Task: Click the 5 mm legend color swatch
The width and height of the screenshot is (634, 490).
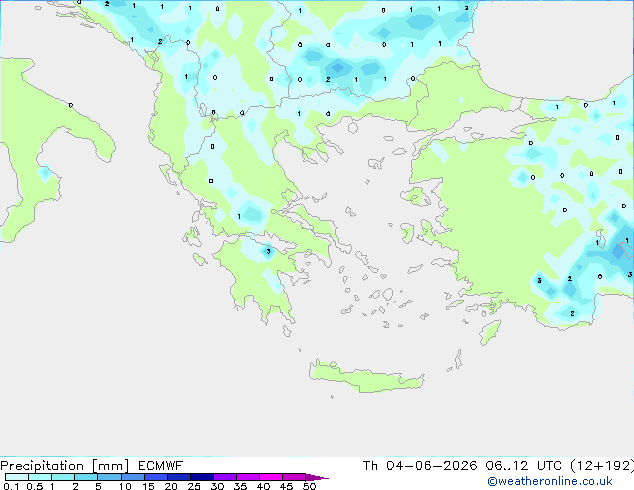Action: click(x=109, y=477)
